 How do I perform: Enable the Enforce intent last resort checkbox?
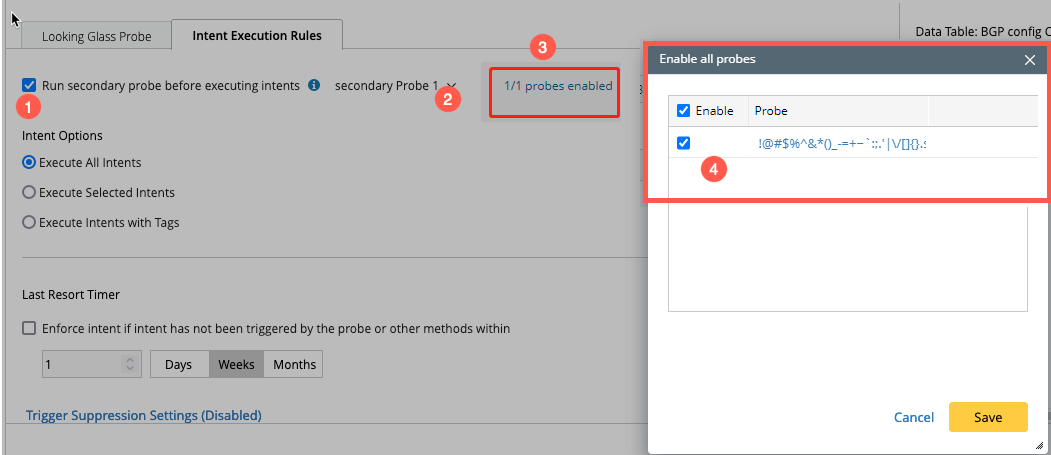click(x=29, y=328)
